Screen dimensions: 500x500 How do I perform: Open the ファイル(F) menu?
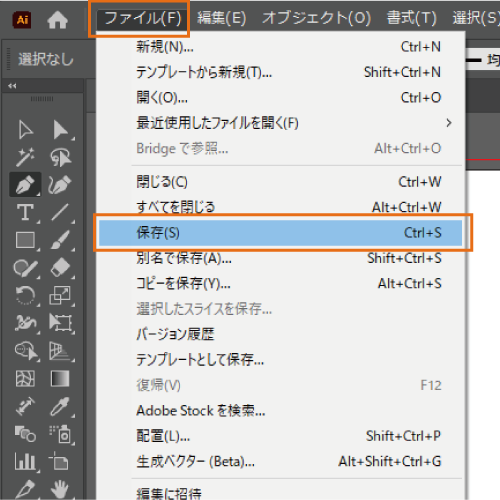(x=142, y=18)
